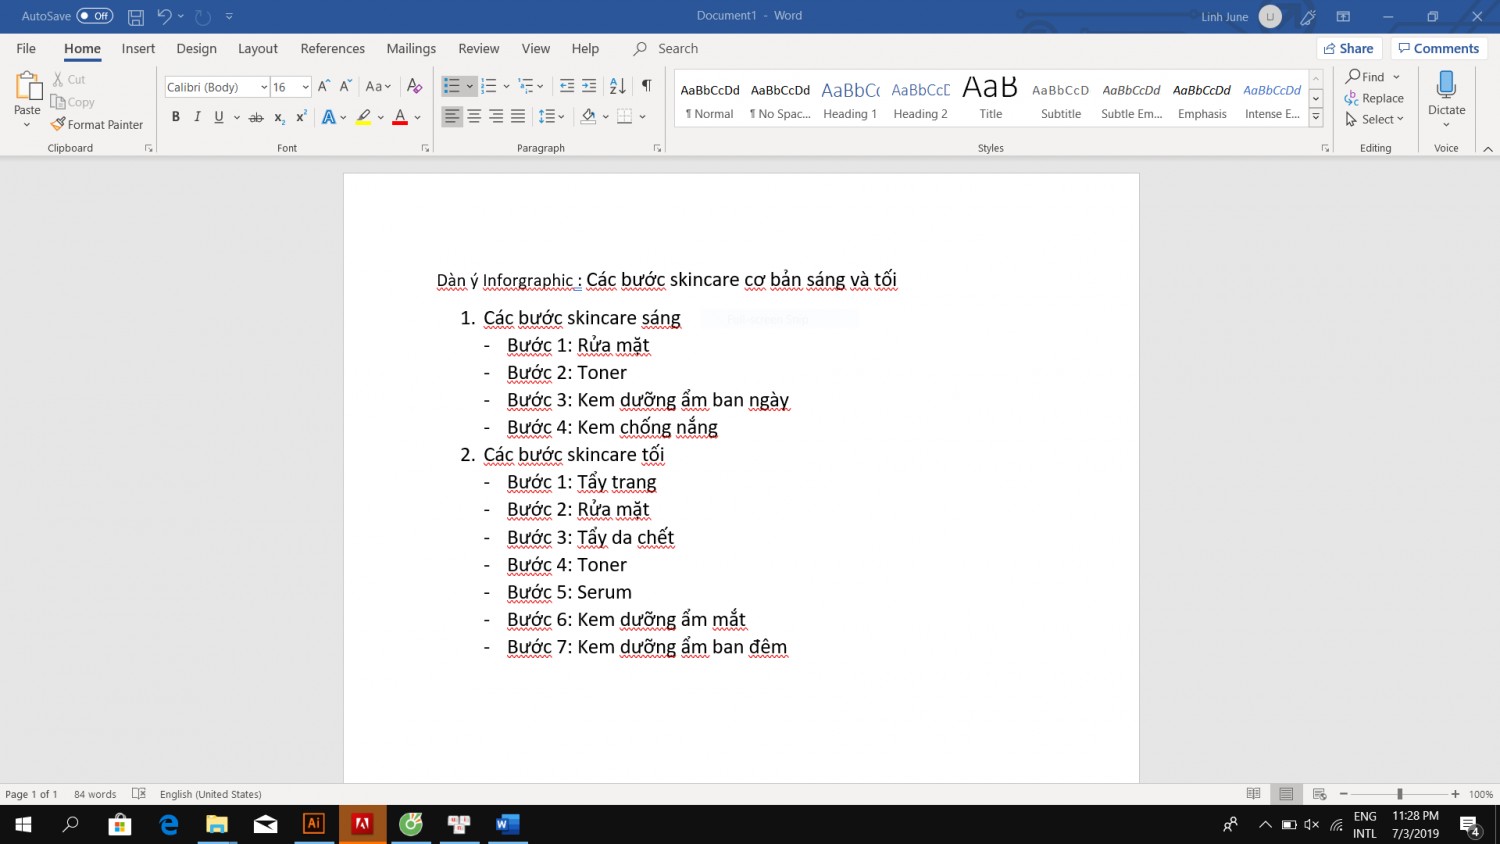Click the ribbon Search box
1500x844 pixels.
pos(667,48)
